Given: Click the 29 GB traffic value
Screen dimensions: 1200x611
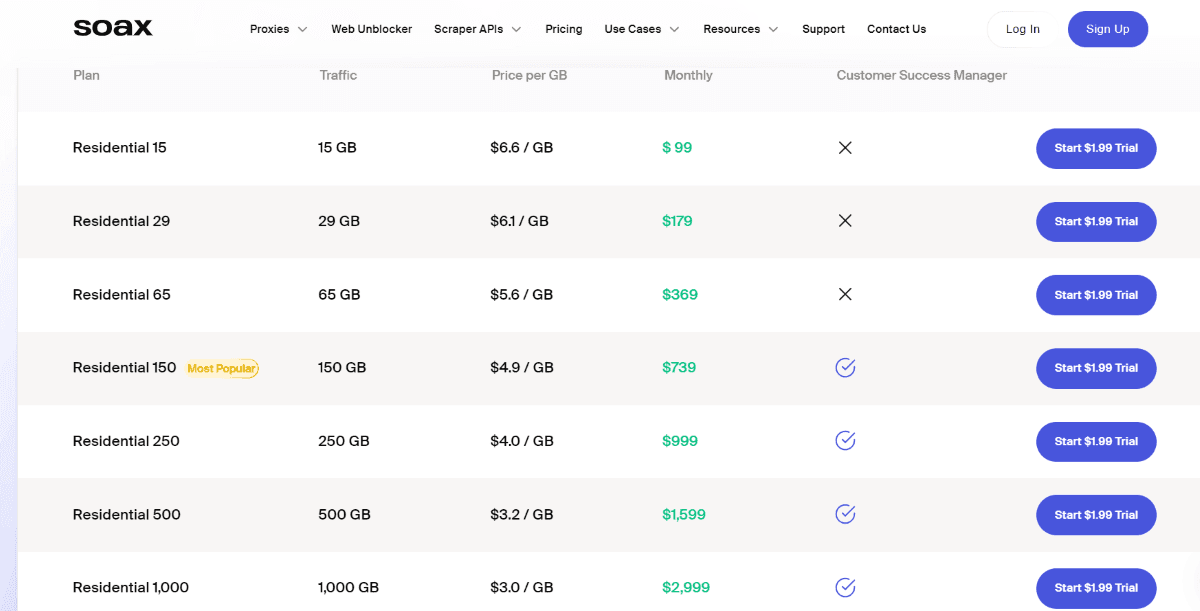Looking at the screenshot, I should [x=339, y=221].
